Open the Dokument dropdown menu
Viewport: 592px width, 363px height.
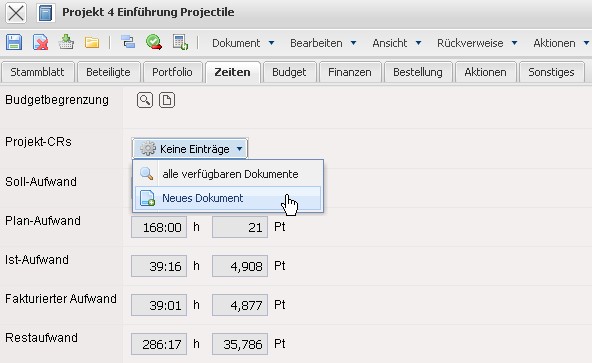[x=243, y=43]
